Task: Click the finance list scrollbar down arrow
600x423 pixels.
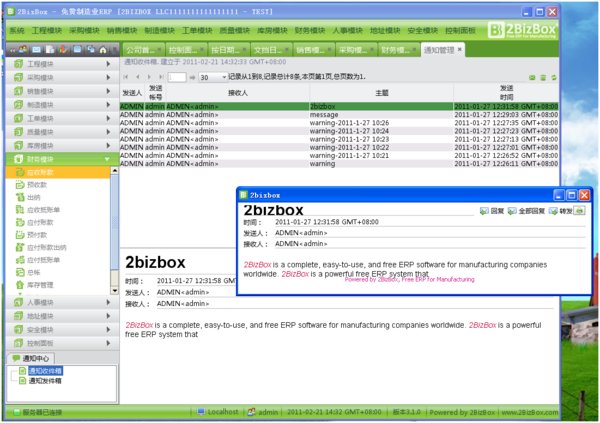Action: pyautogui.click(x=114, y=291)
